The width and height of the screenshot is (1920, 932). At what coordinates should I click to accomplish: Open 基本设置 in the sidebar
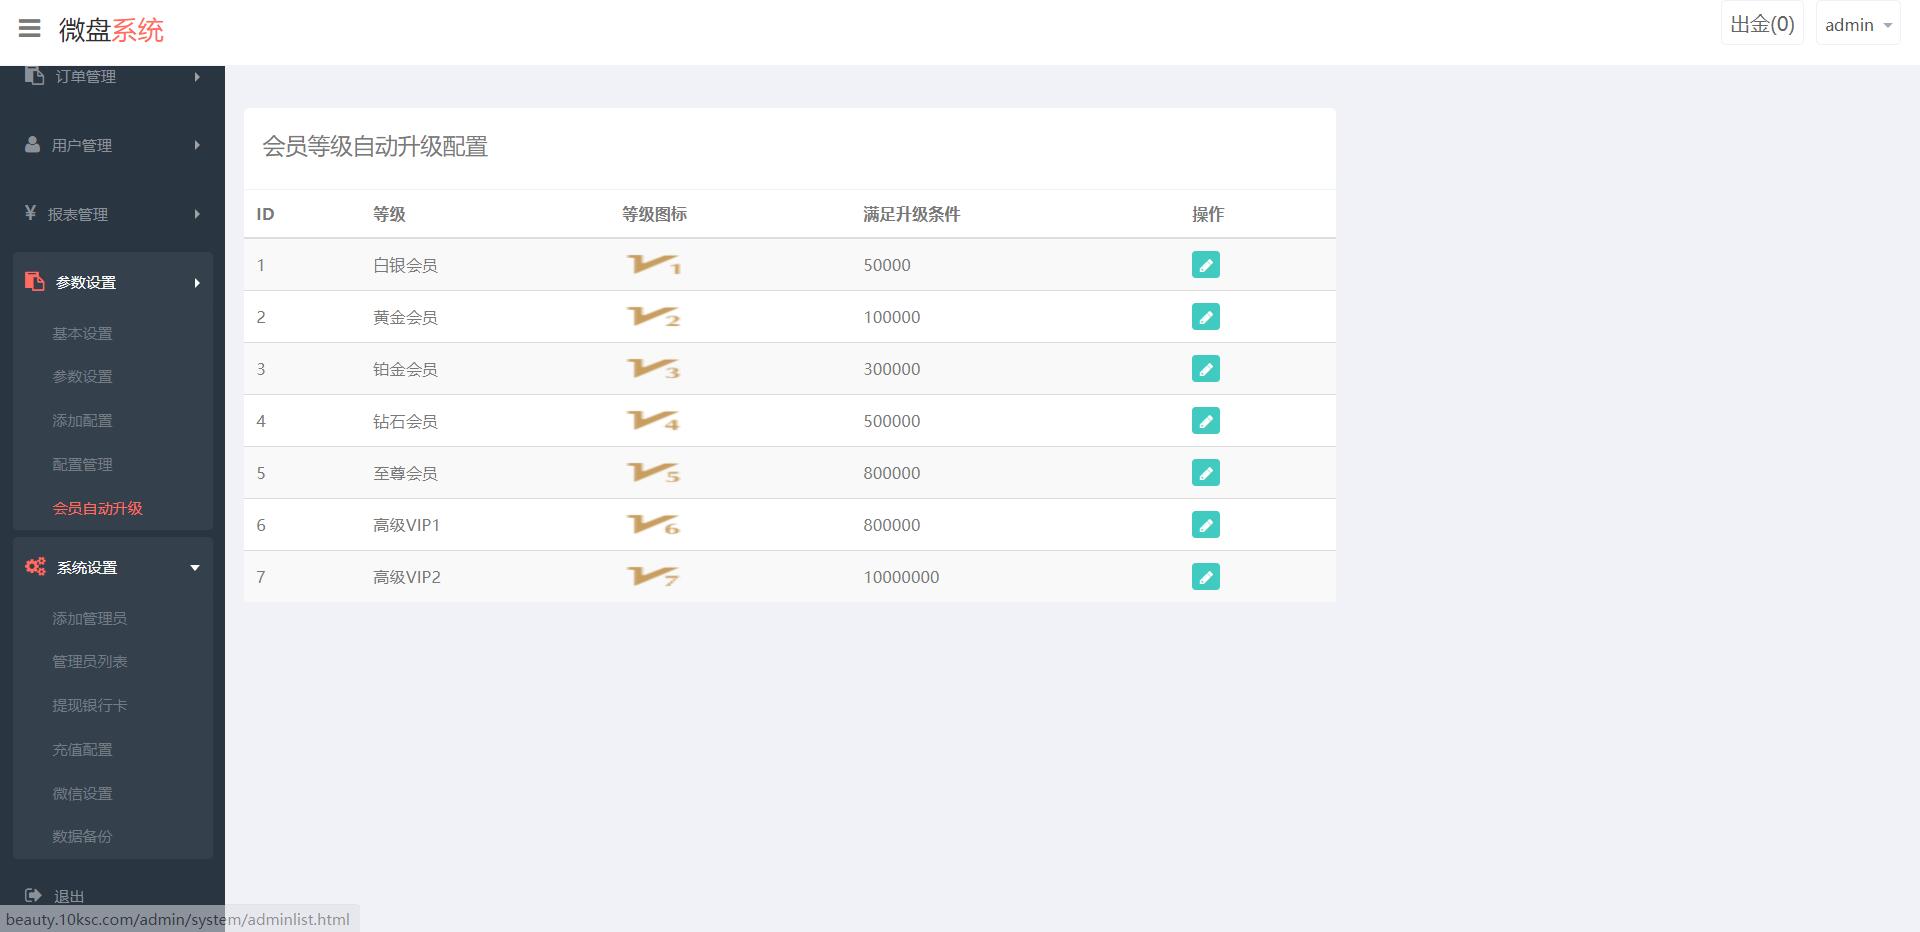coord(82,333)
